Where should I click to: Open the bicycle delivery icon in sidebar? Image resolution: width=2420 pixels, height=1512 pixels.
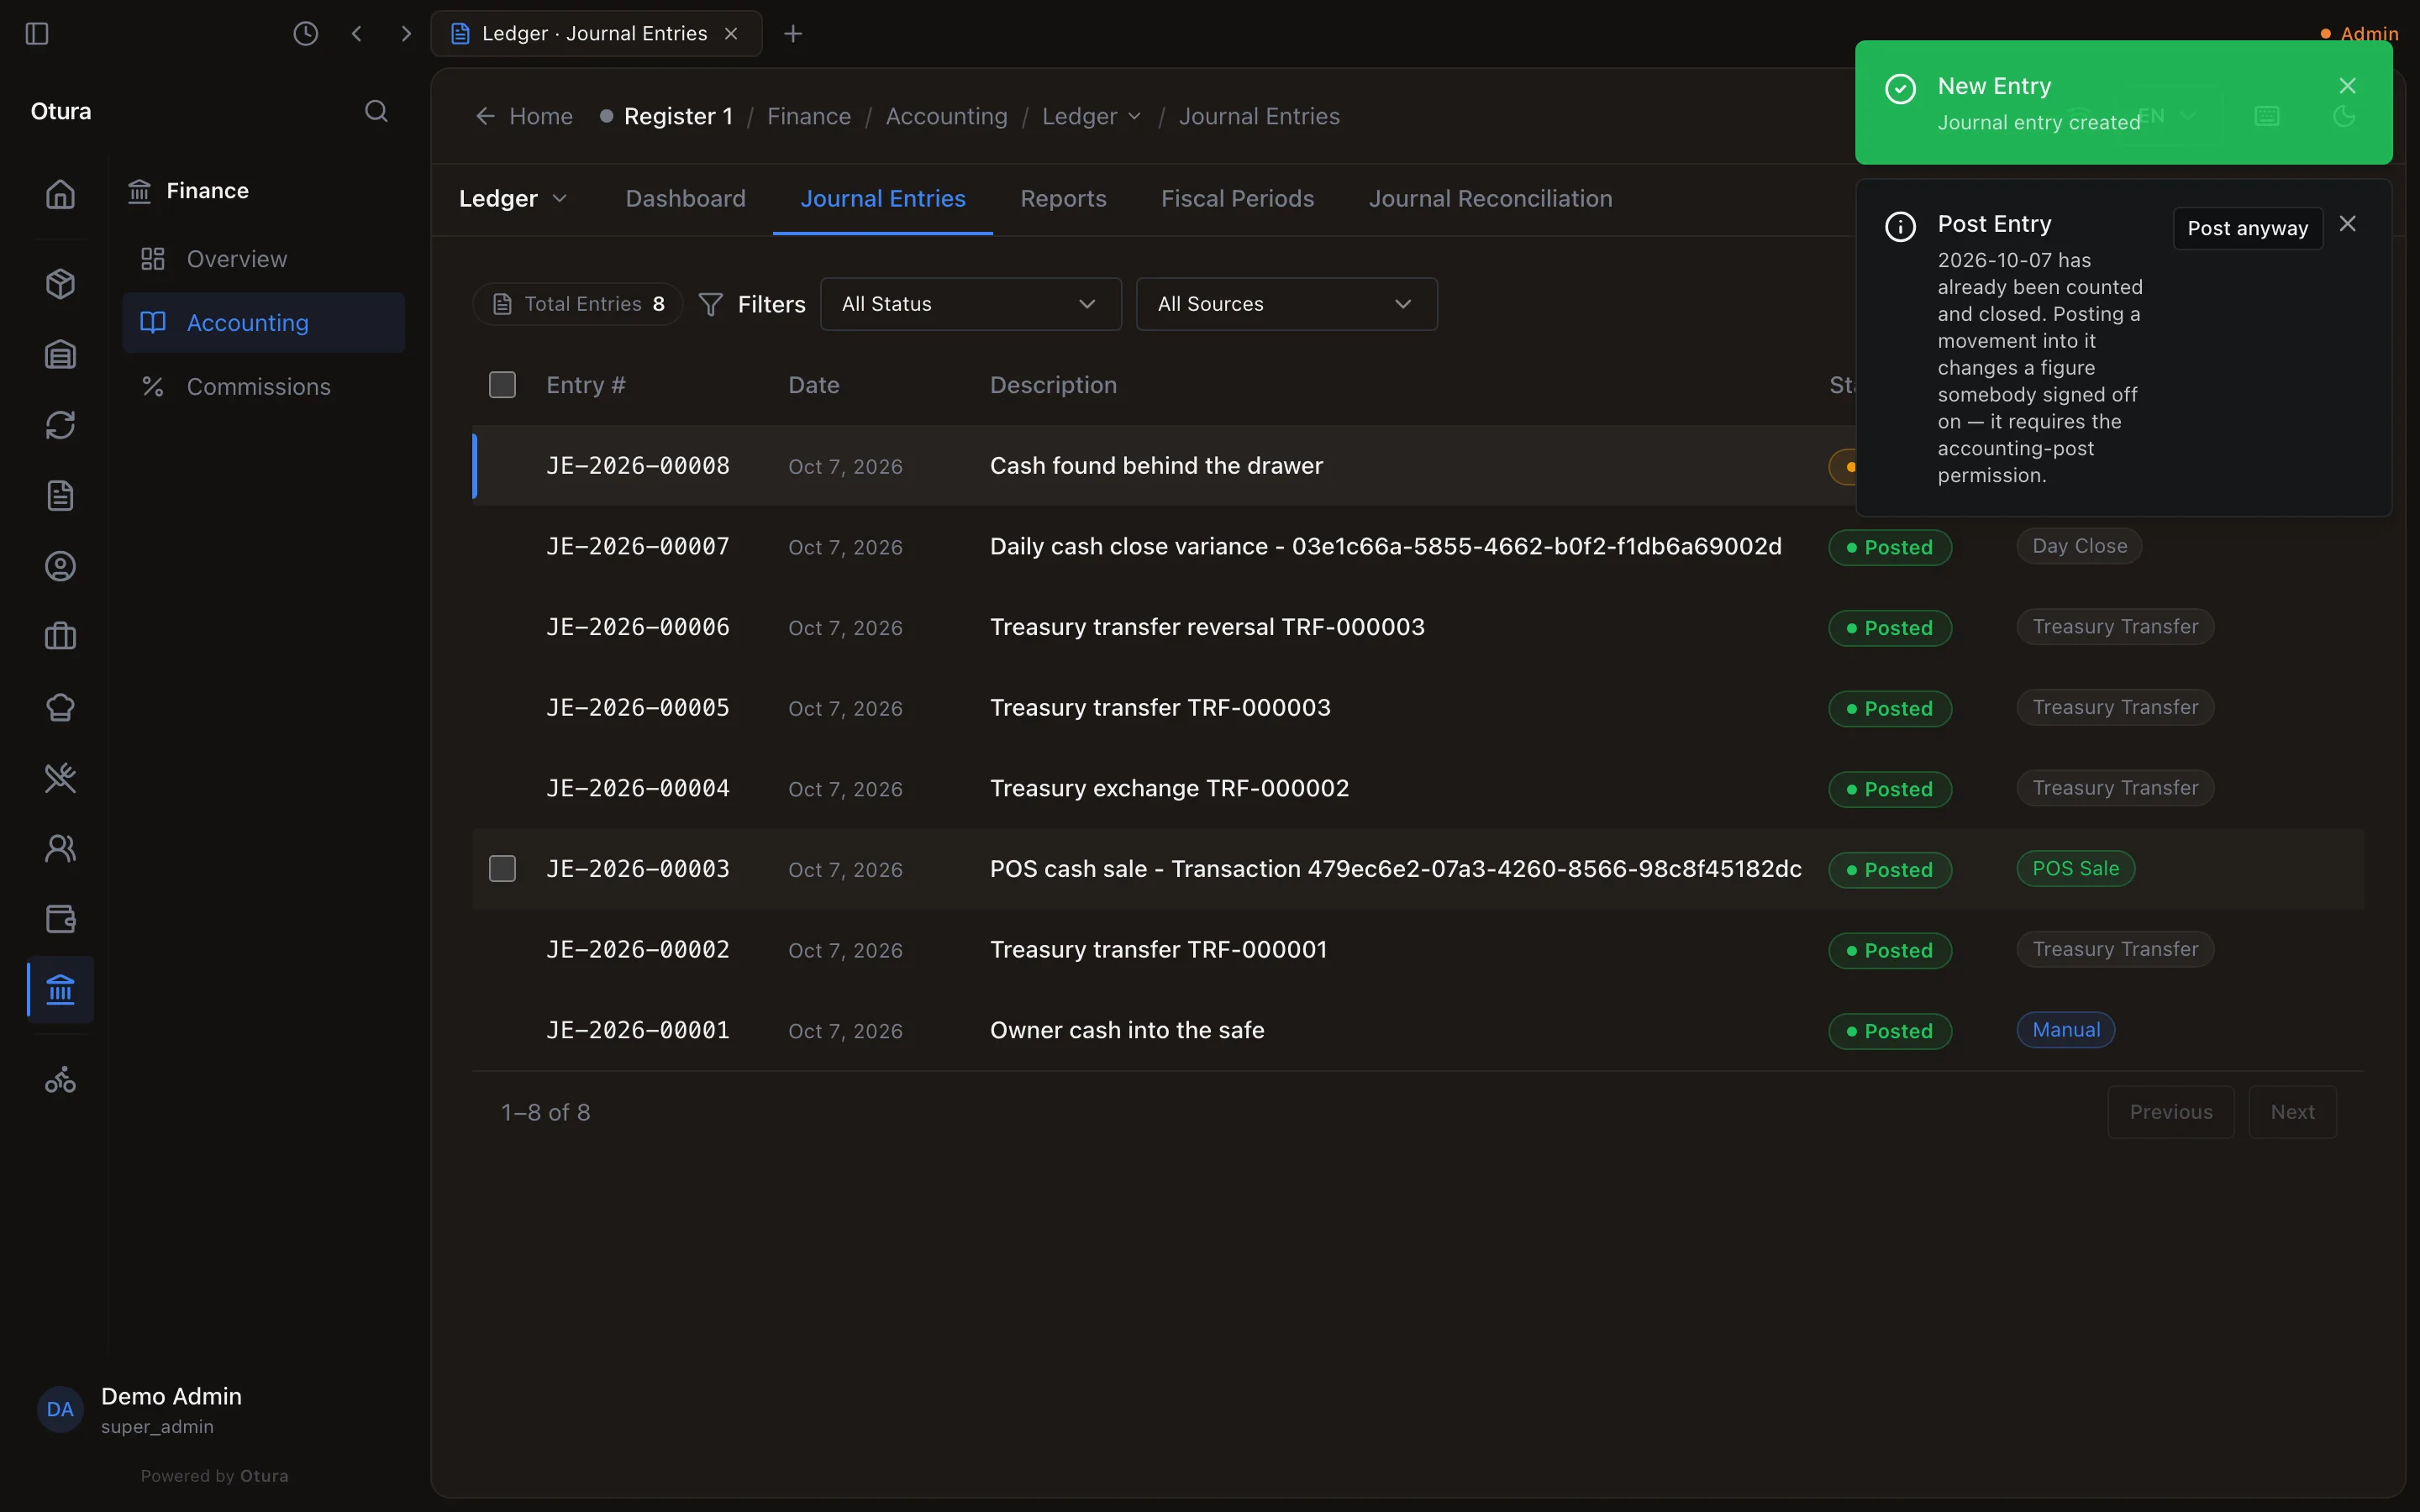60,1080
